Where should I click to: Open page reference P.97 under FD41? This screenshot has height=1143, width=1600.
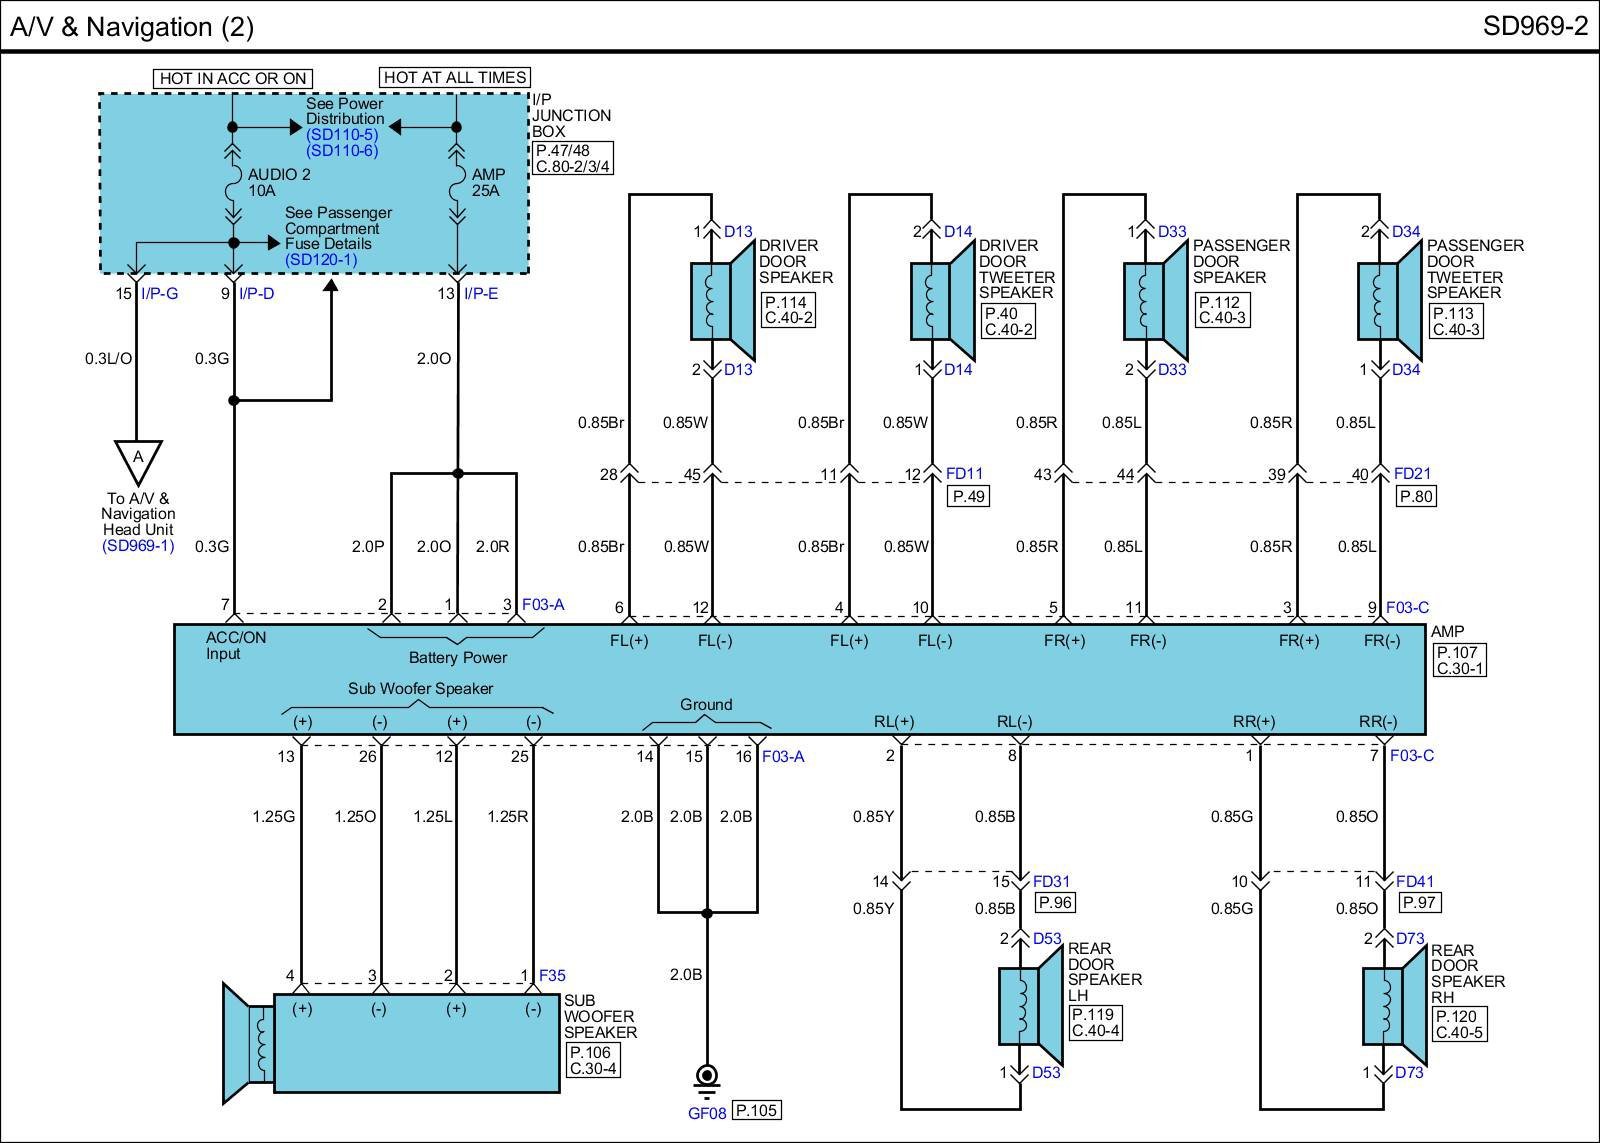point(1420,902)
